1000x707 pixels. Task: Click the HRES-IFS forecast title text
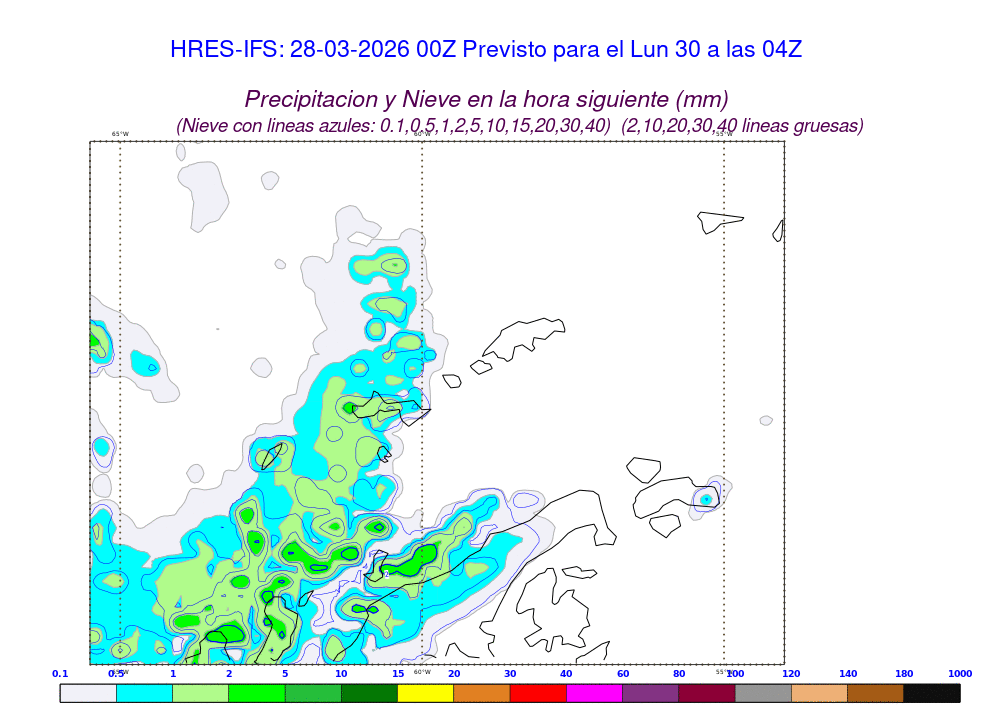(x=486, y=50)
